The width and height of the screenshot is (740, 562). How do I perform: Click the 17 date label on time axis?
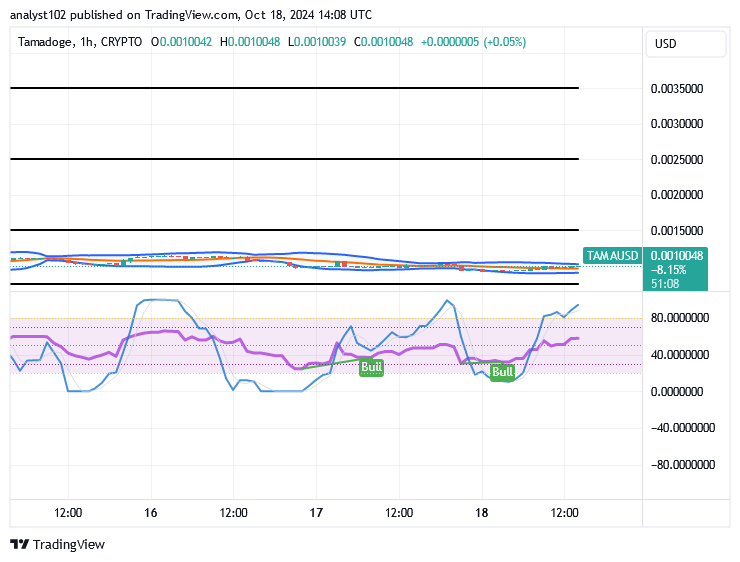point(316,513)
